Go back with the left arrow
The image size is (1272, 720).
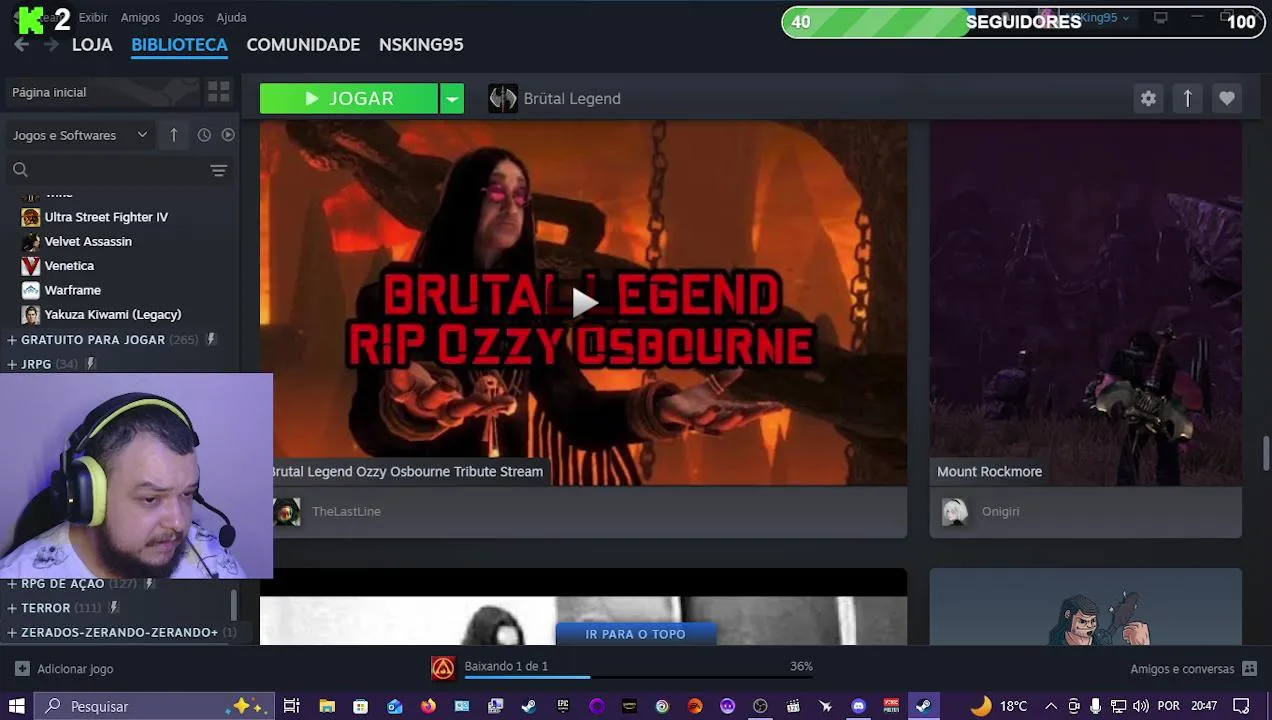point(22,45)
